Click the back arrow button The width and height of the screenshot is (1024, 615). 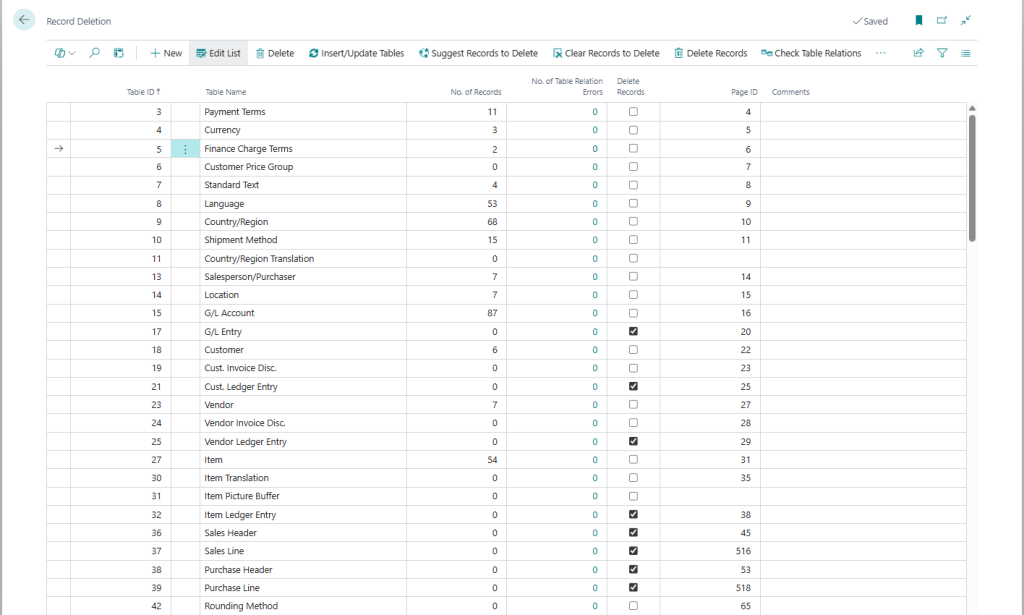(24, 21)
